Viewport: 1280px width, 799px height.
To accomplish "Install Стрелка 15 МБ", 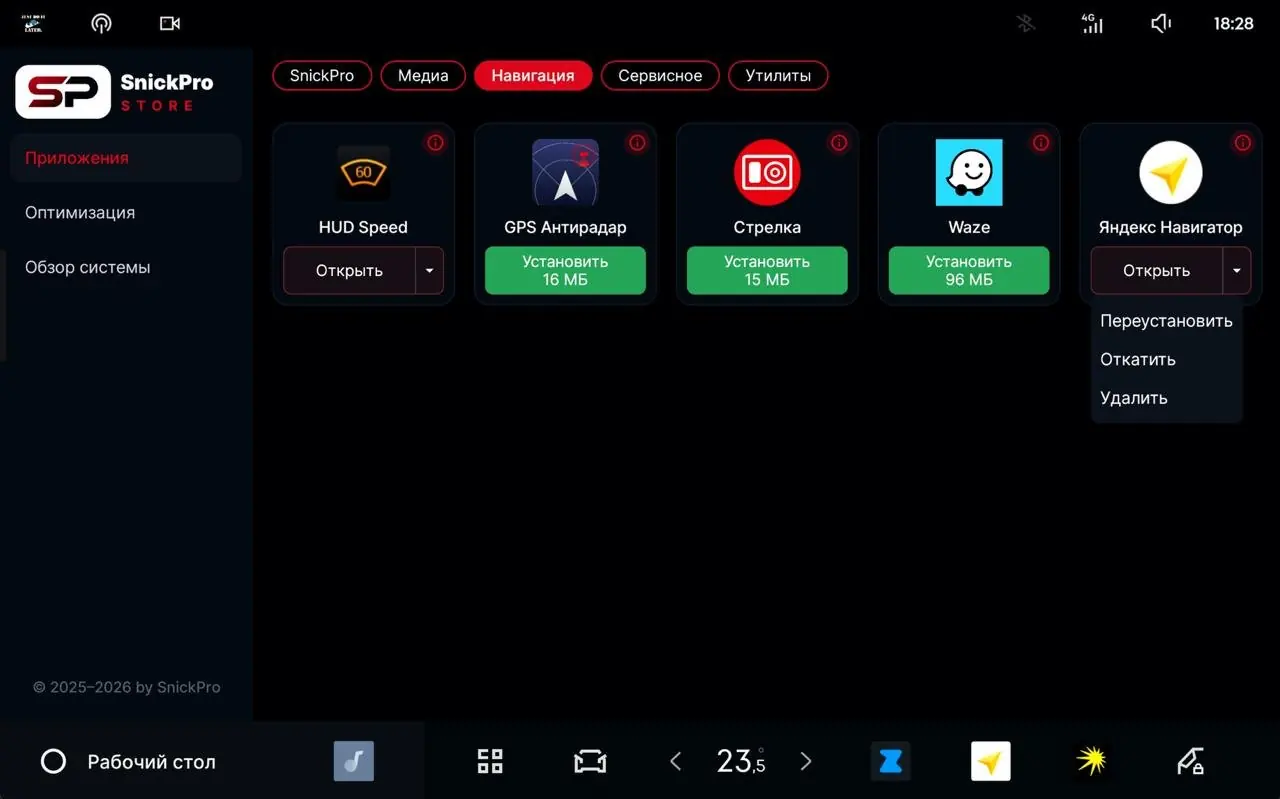I will pyautogui.click(x=767, y=271).
